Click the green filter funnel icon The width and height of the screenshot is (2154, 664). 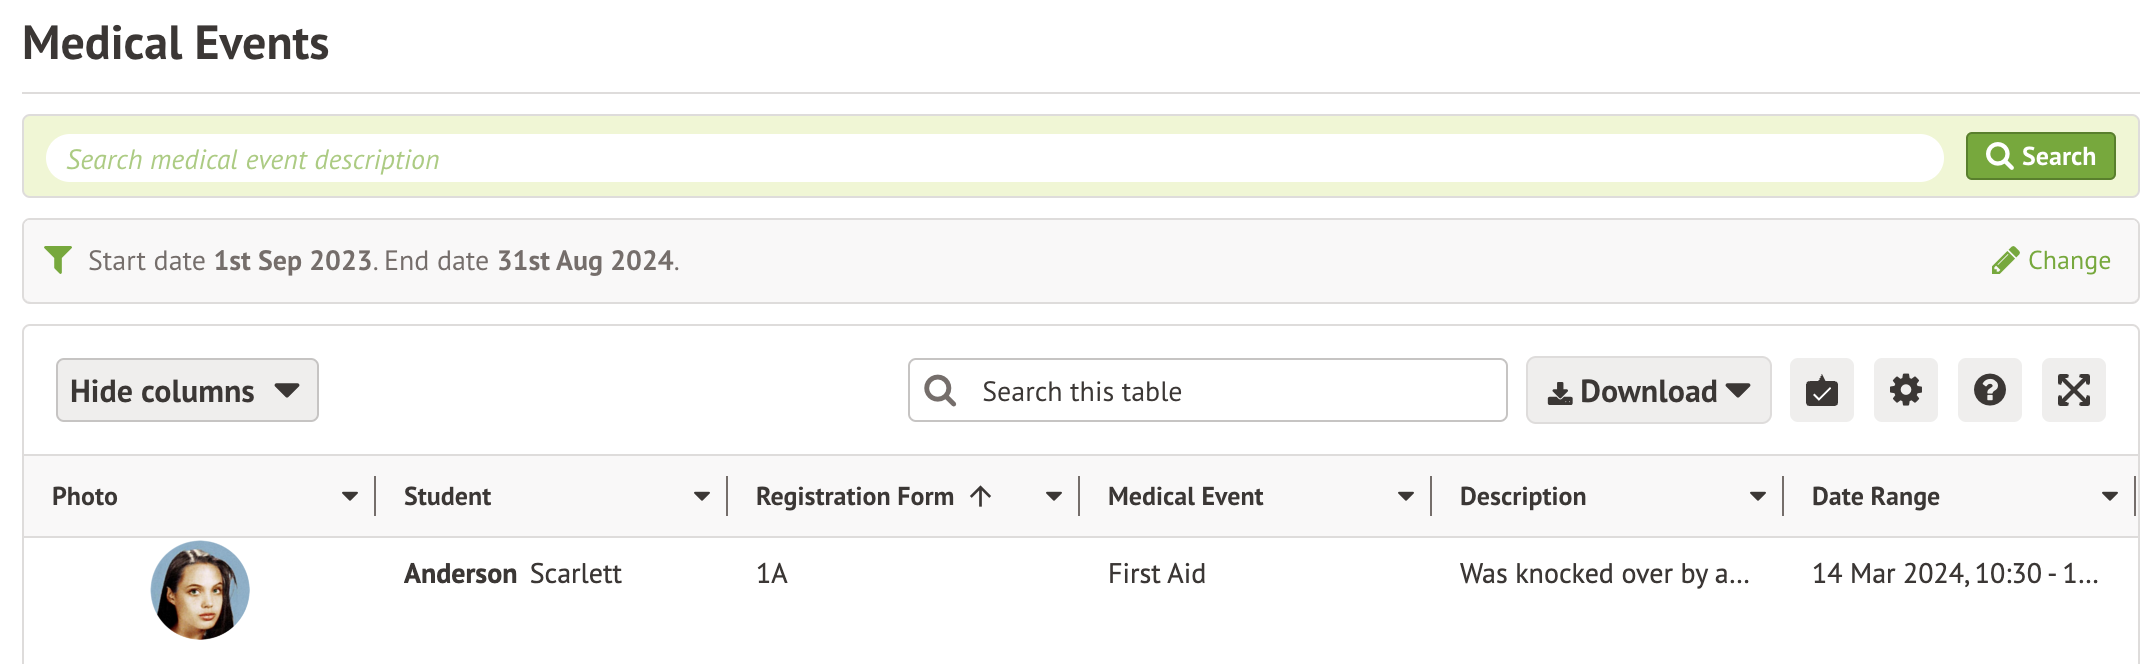click(x=58, y=260)
